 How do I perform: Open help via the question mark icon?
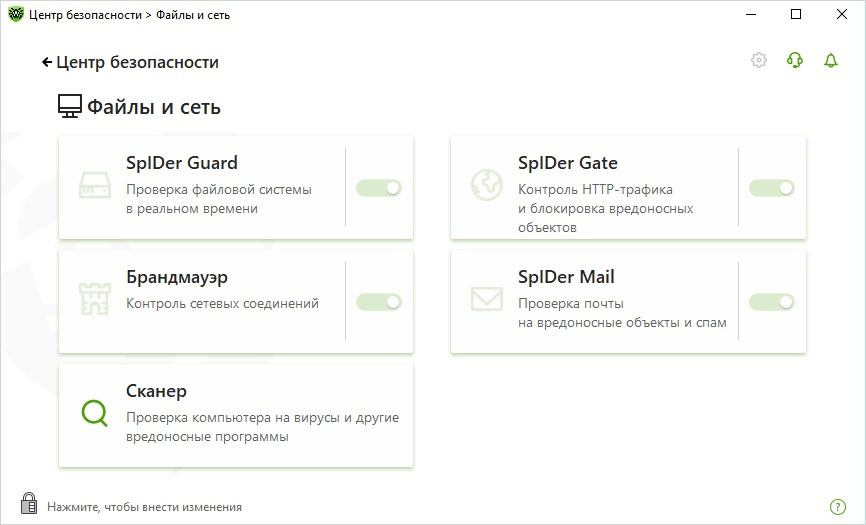838,507
